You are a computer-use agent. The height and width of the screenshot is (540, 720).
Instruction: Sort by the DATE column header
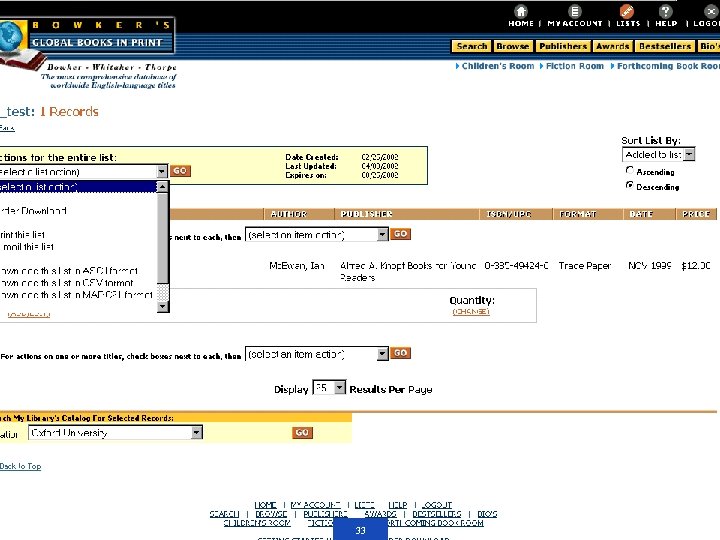click(x=641, y=214)
